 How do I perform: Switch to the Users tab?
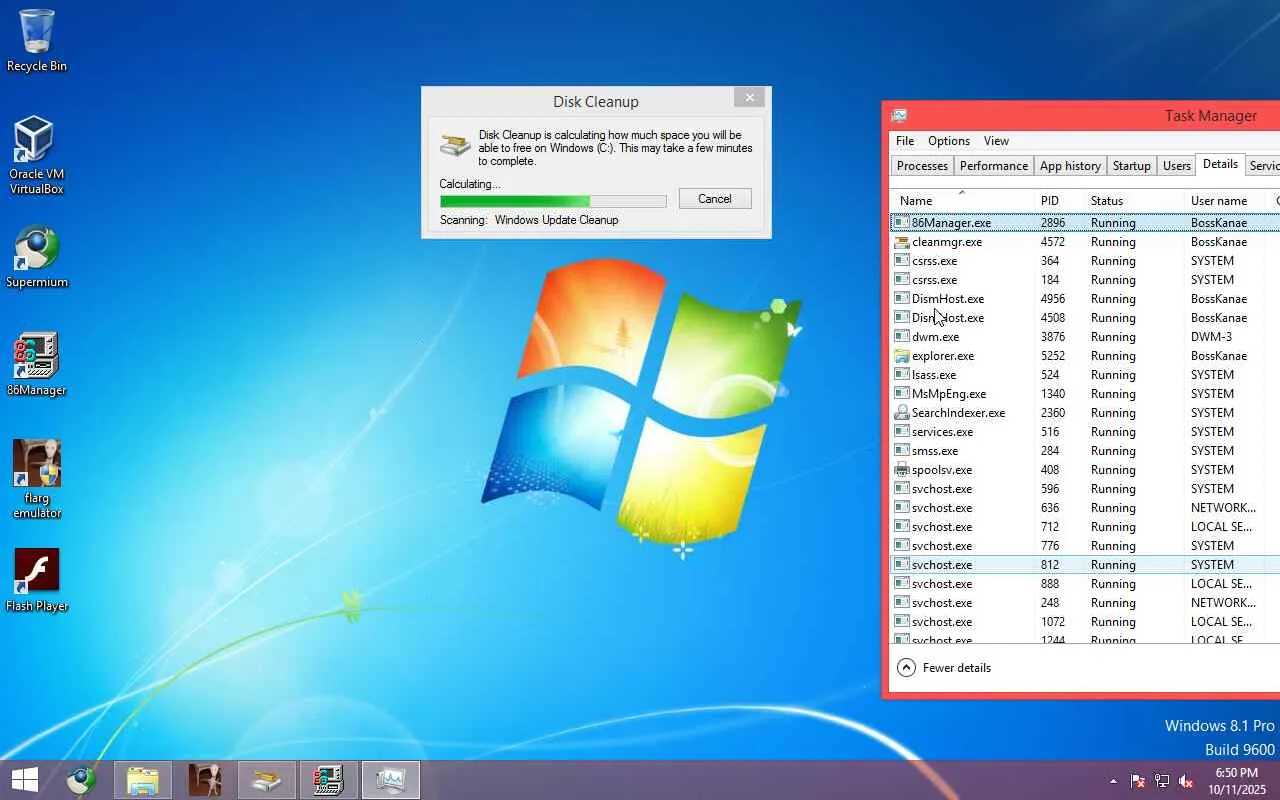point(1177,166)
